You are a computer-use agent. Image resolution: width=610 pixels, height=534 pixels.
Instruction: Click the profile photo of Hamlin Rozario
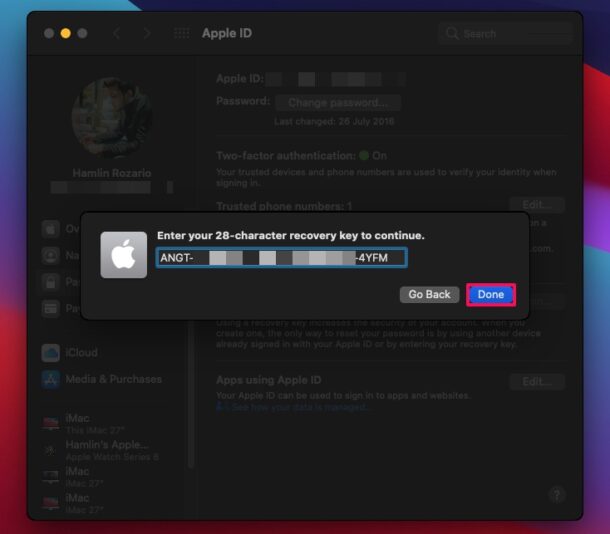coord(112,117)
